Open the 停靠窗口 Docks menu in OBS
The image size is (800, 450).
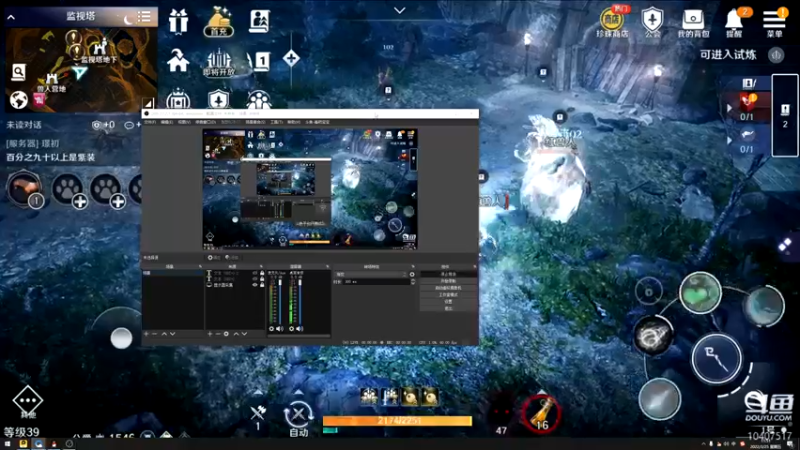[x=206, y=122]
